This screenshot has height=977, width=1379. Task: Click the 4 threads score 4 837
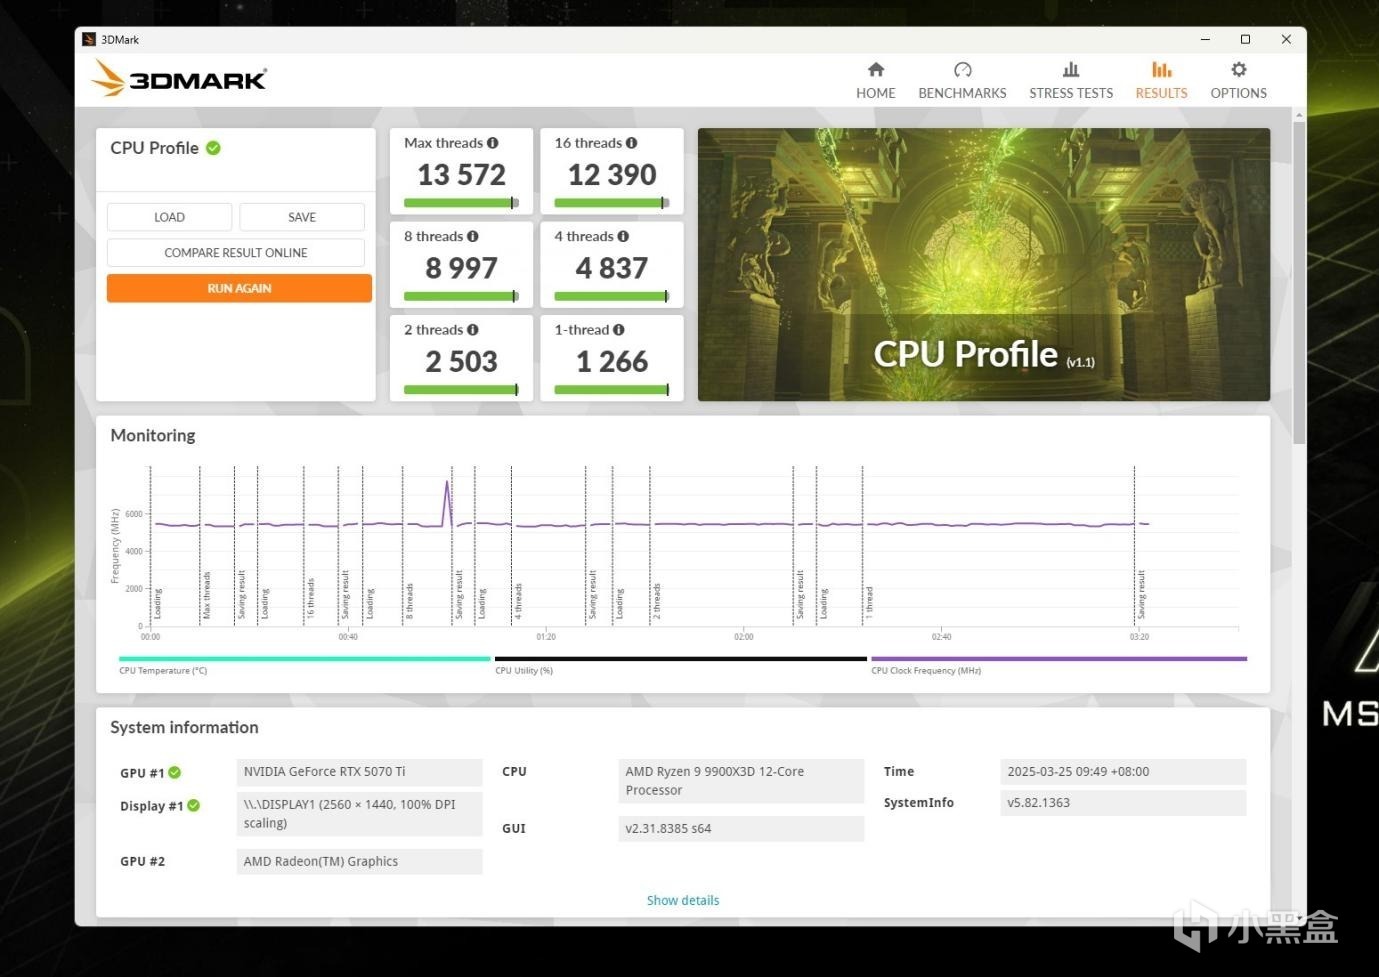(x=612, y=268)
